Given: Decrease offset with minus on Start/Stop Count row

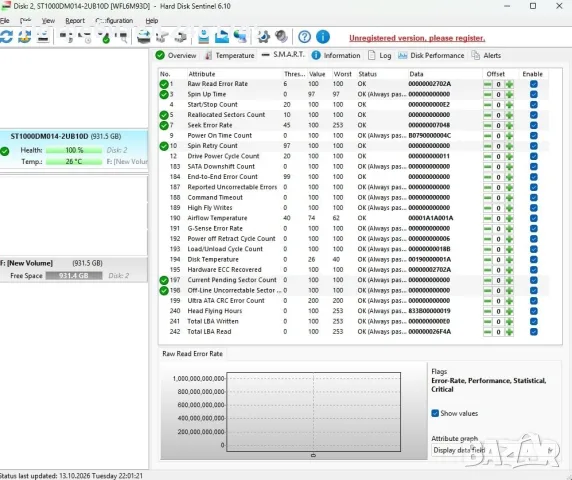Looking at the screenshot, I should pyautogui.click(x=487, y=105).
